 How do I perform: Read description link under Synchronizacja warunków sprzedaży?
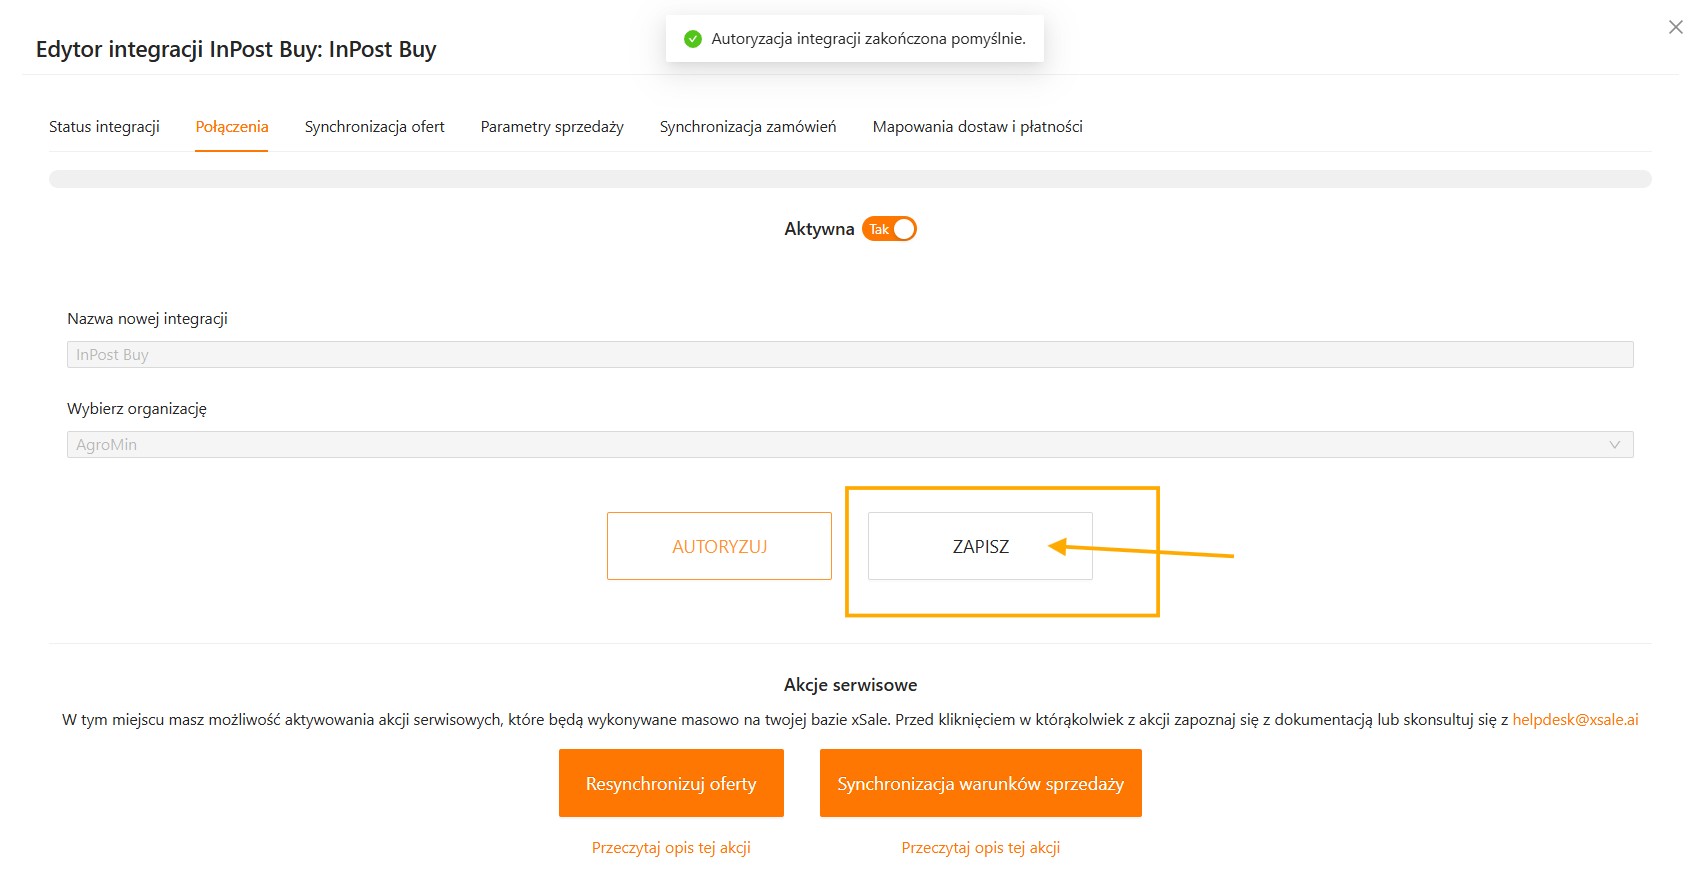(980, 848)
